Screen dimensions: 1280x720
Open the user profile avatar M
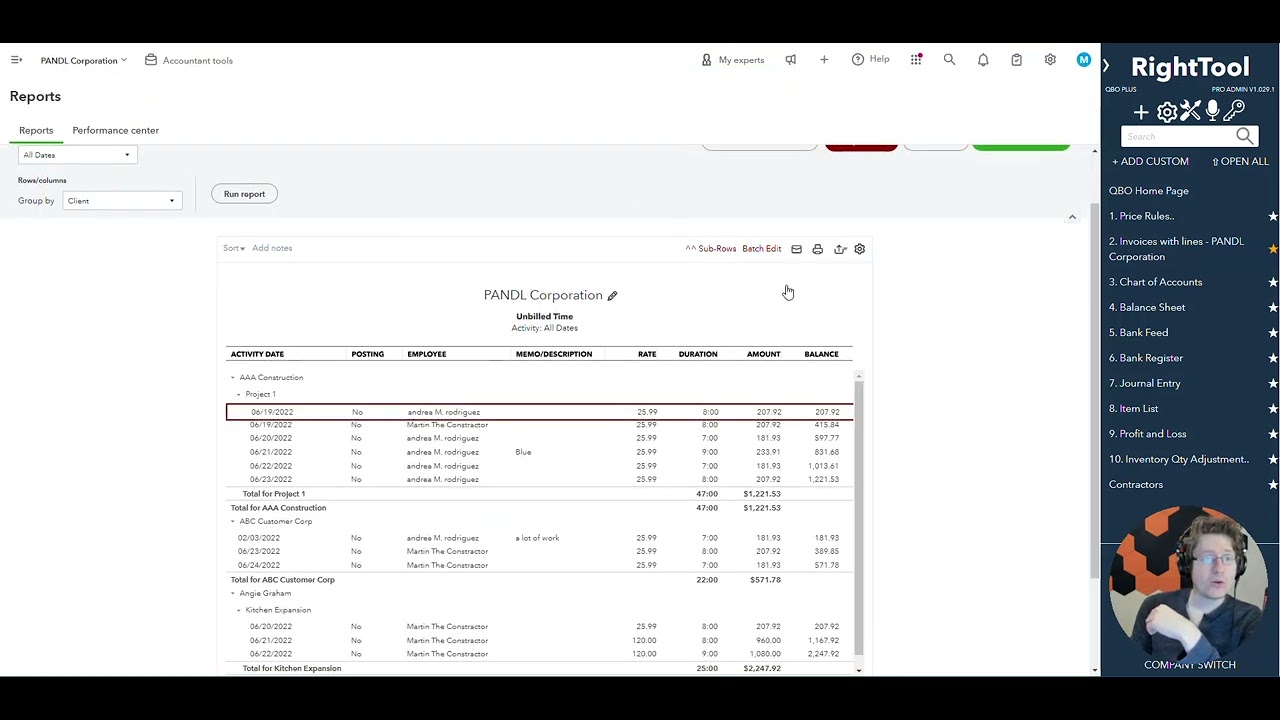pyautogui.click(x=1083, y=60)
